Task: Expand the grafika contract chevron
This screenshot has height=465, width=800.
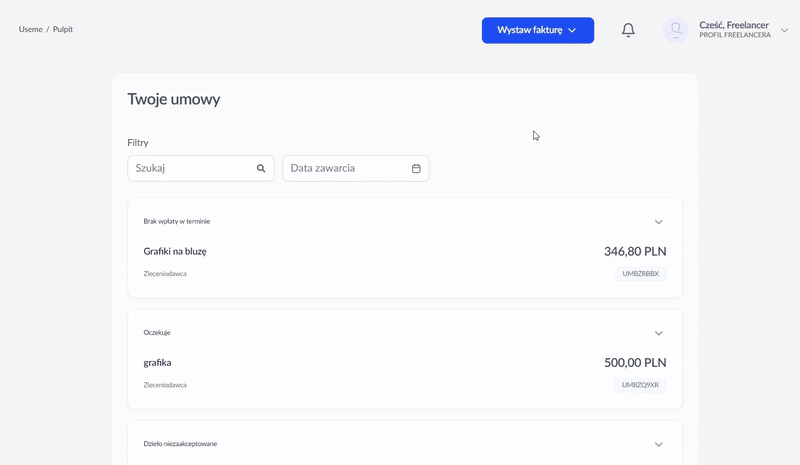Action: point(659,333)
